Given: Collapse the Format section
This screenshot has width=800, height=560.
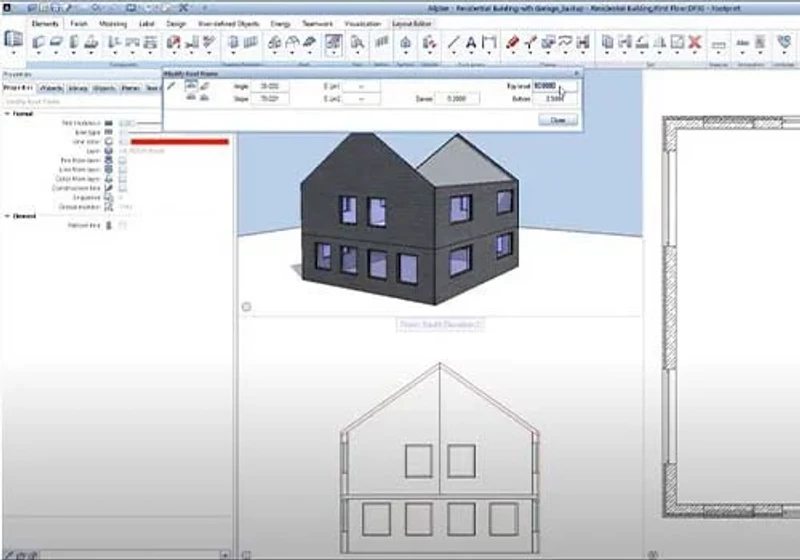Looking at the screenshot, I should tap(7, 114).
